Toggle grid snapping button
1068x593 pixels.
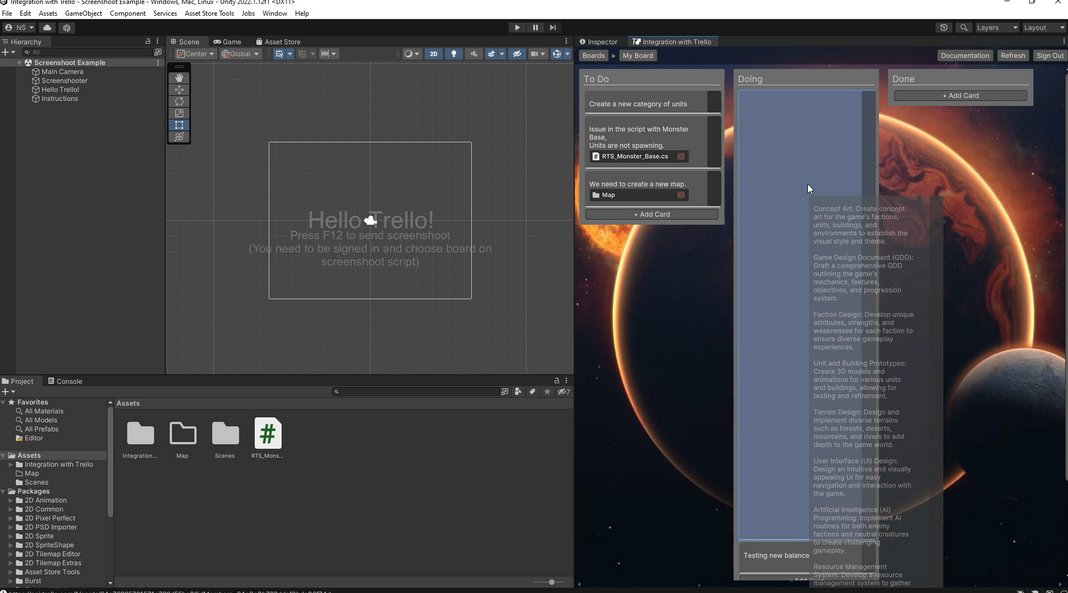[x=302, y=54]
